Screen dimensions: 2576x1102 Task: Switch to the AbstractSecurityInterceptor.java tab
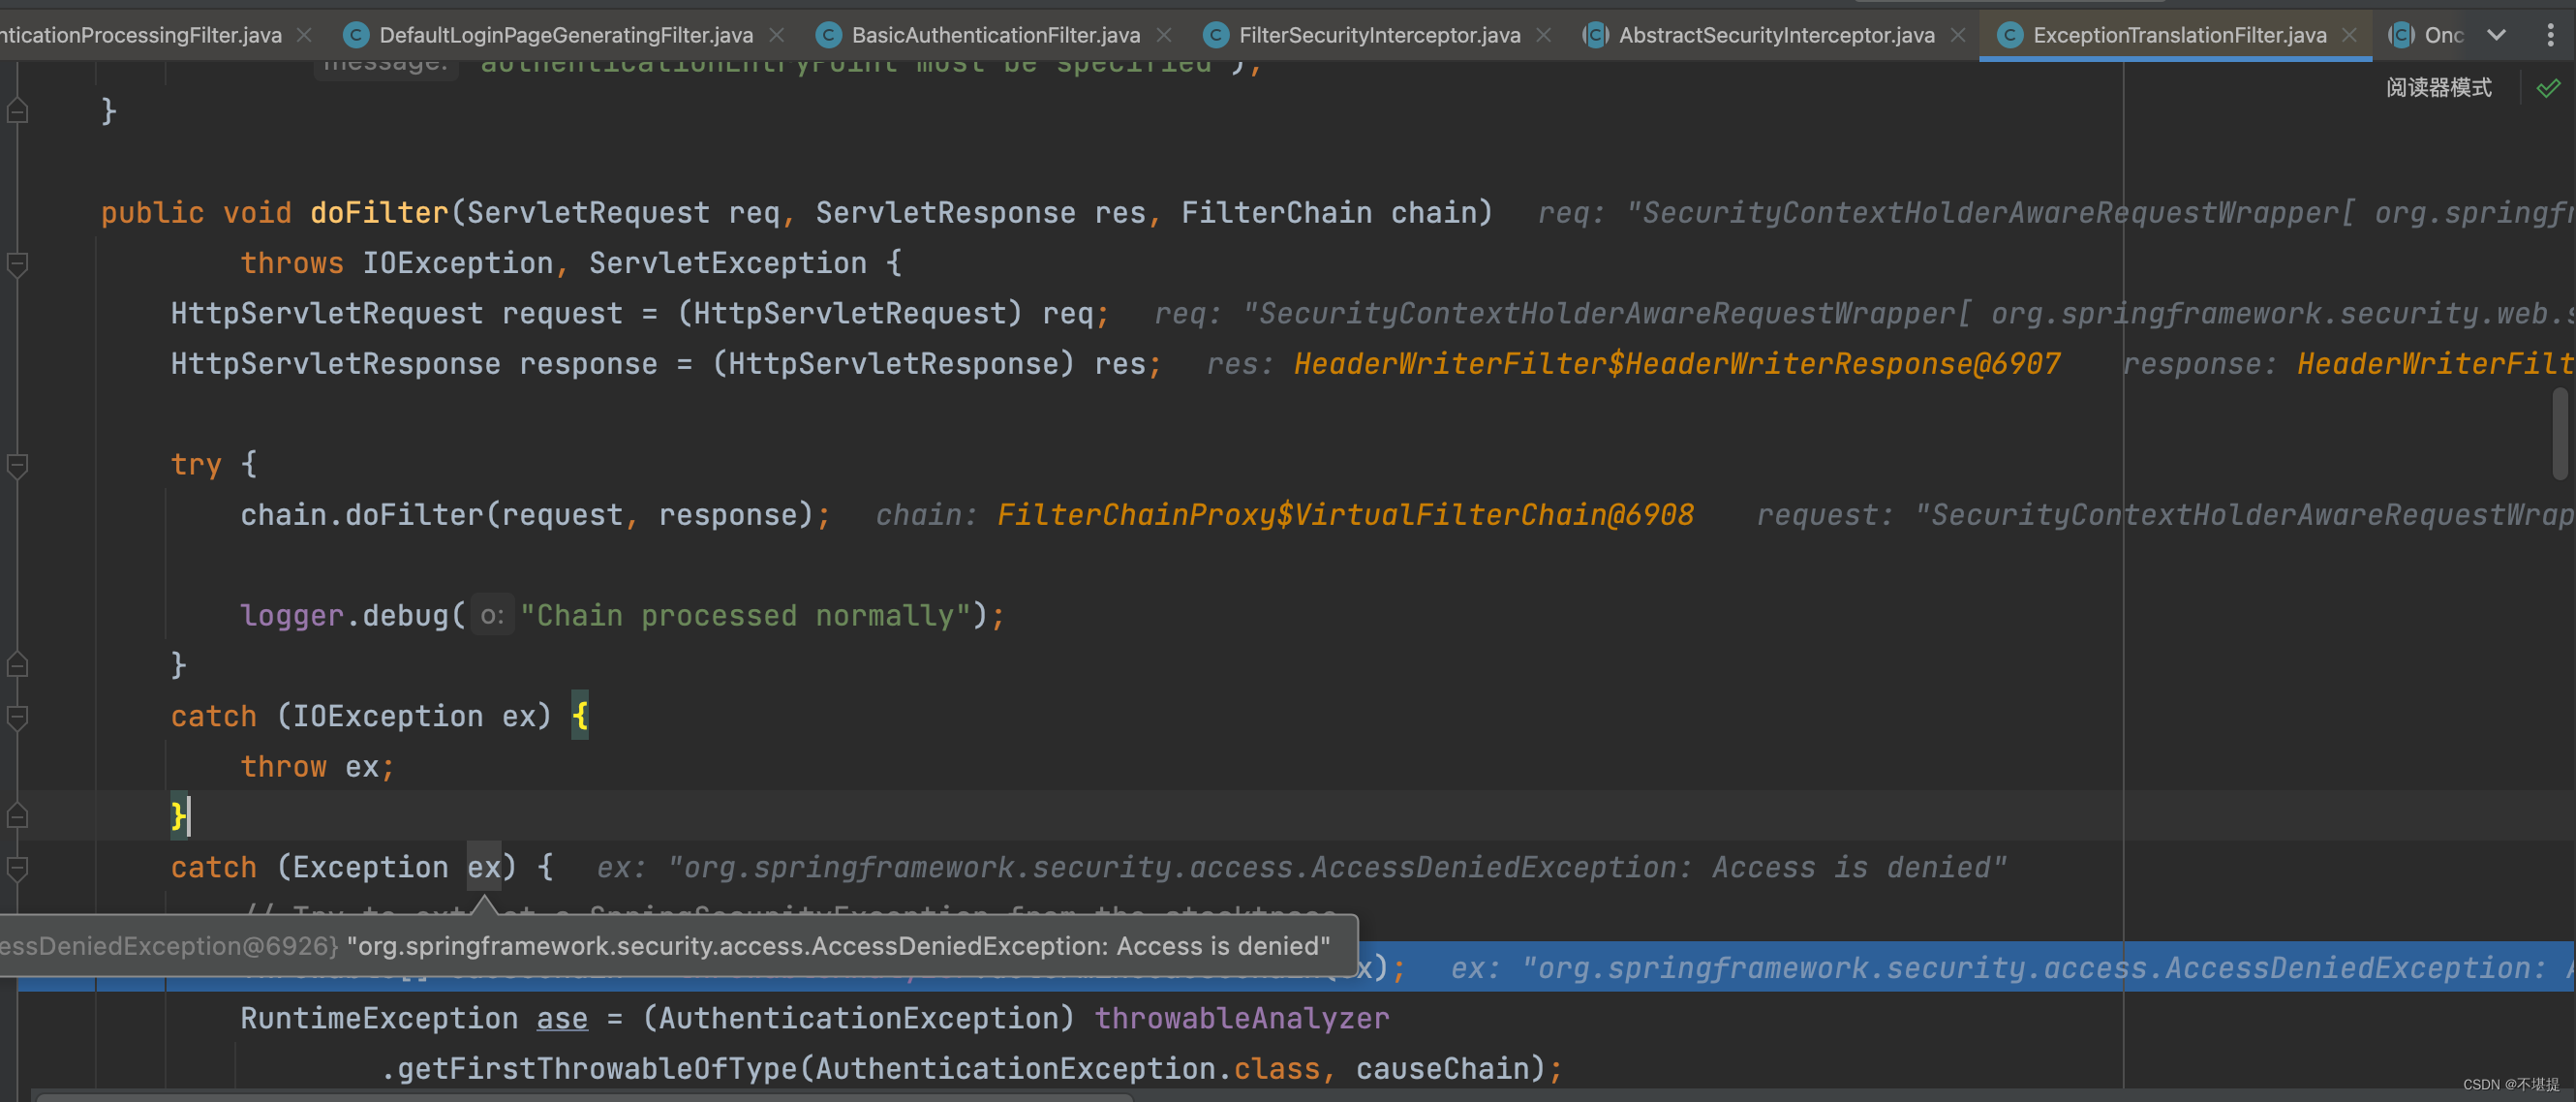coord(1776,35)
